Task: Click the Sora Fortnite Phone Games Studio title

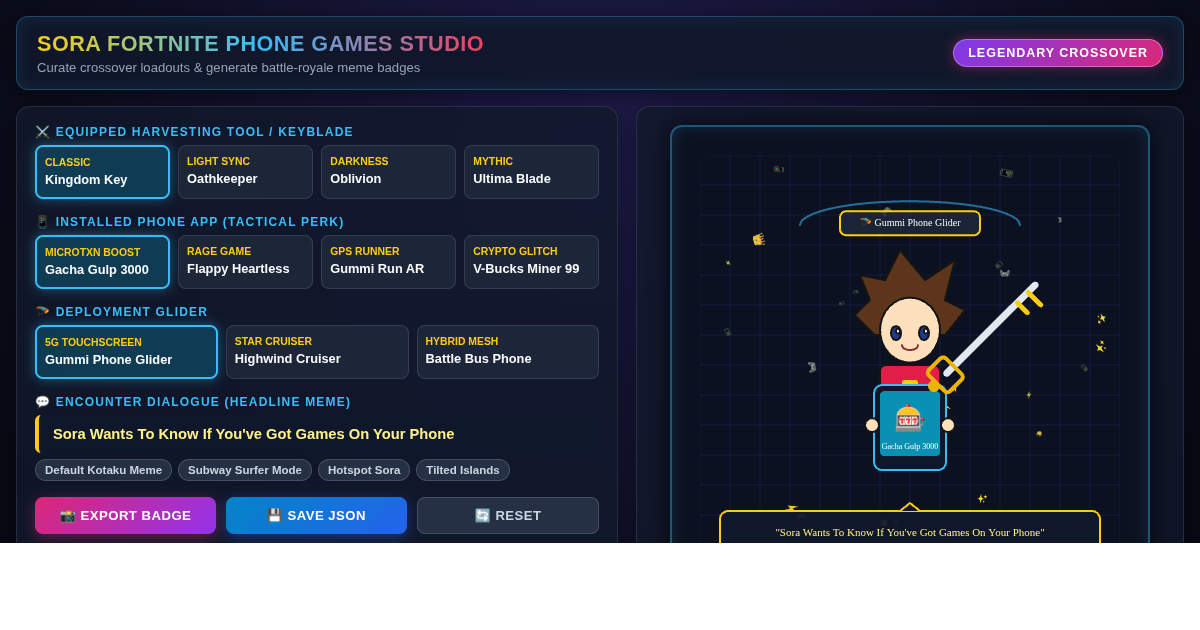Action: tap(260, 44)
